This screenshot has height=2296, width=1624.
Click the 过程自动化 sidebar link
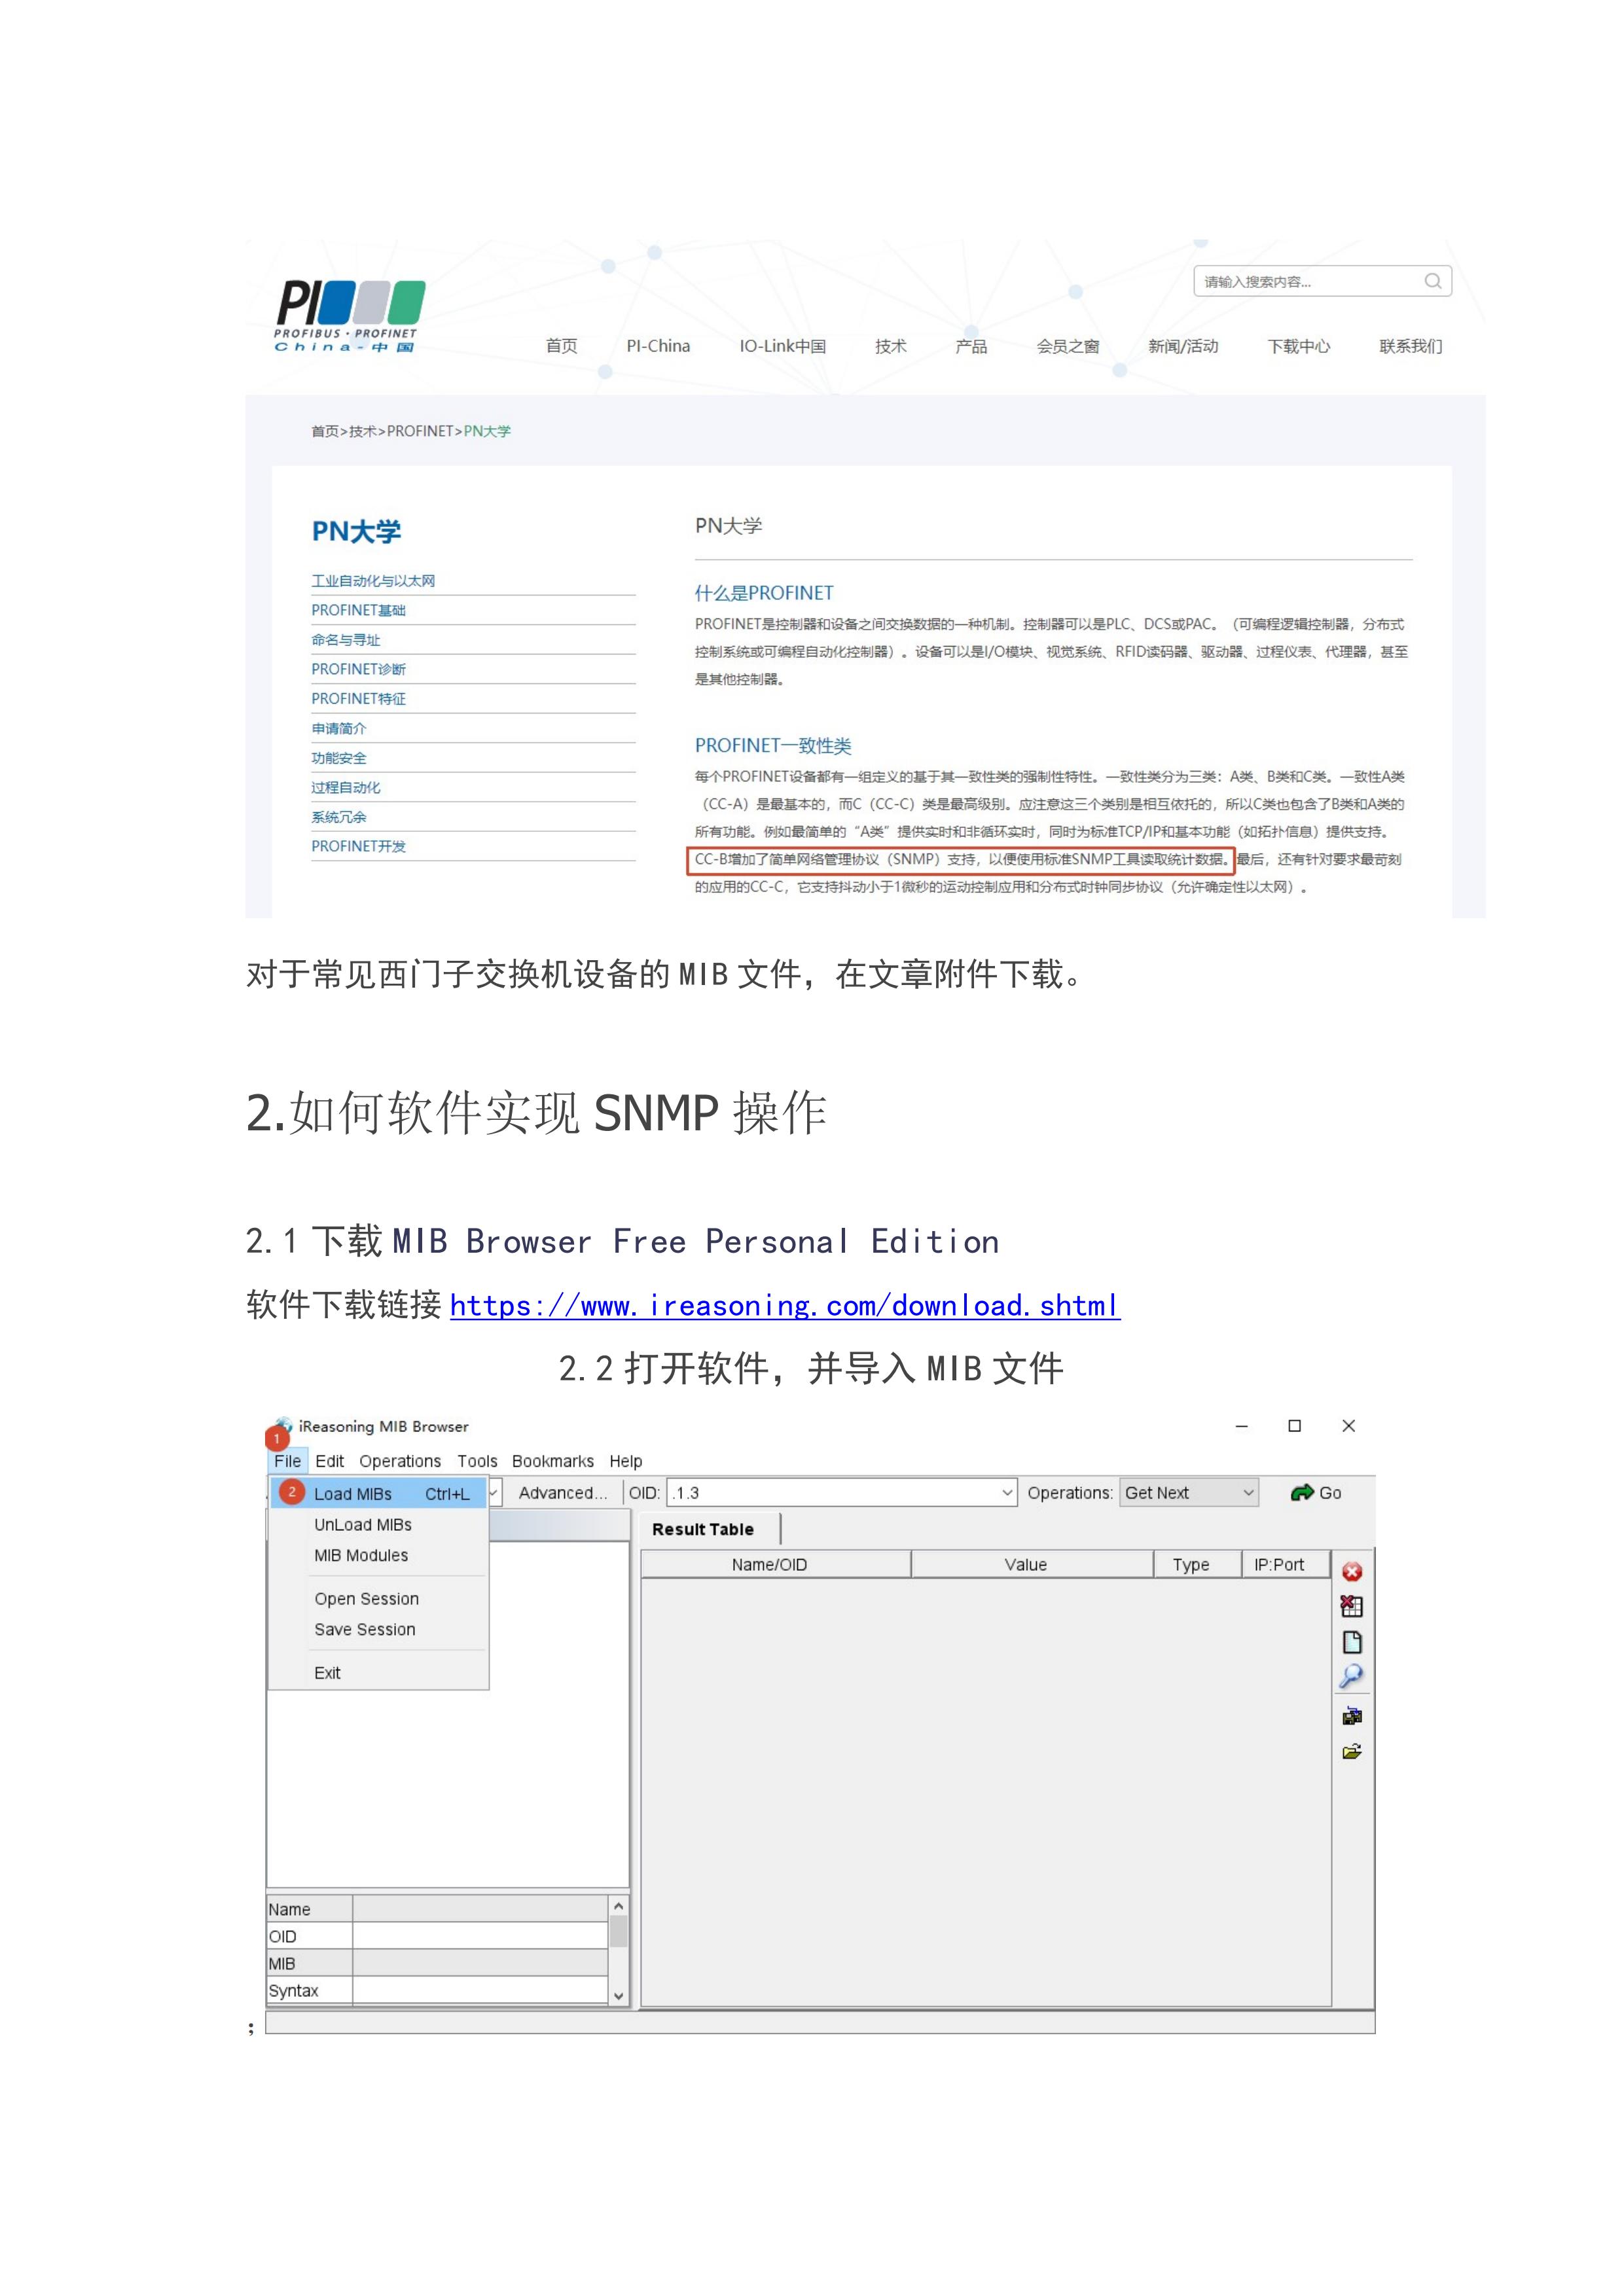coord(345,787)
